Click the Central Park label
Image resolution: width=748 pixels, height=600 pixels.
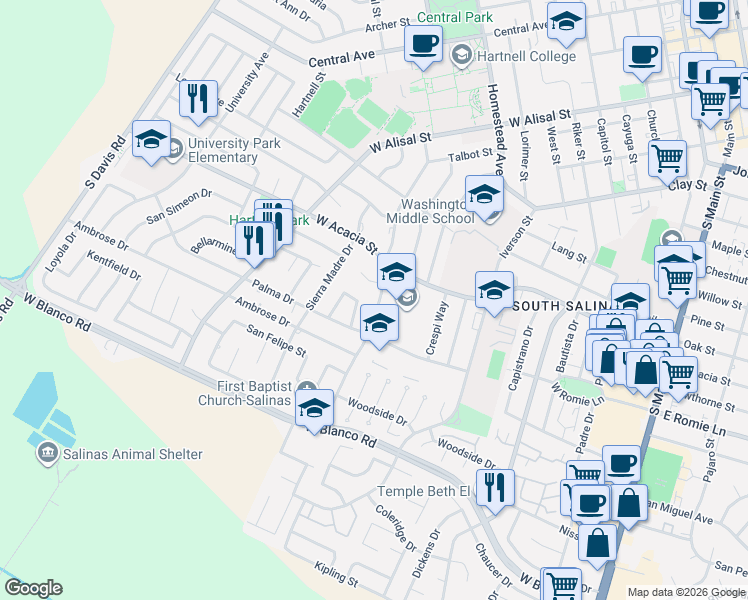pos(455,18)
